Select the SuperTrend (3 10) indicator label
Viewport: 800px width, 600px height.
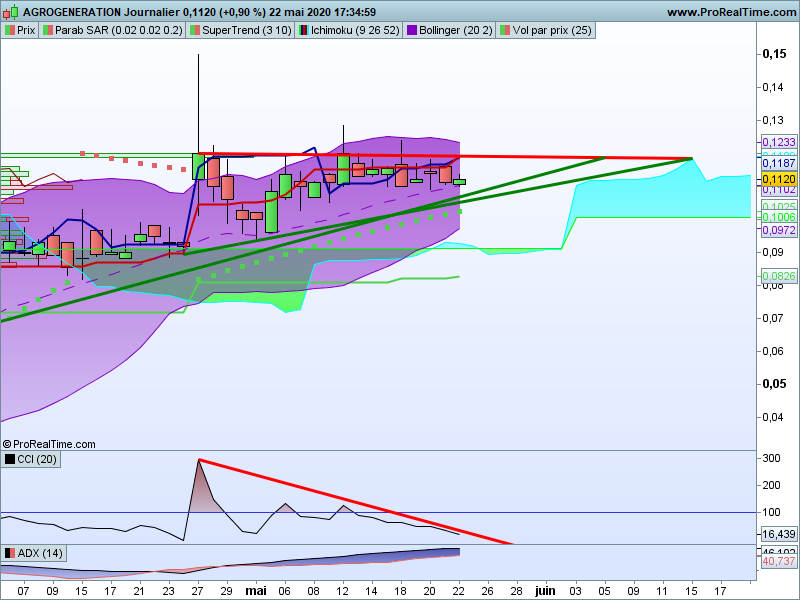(240, 30)
